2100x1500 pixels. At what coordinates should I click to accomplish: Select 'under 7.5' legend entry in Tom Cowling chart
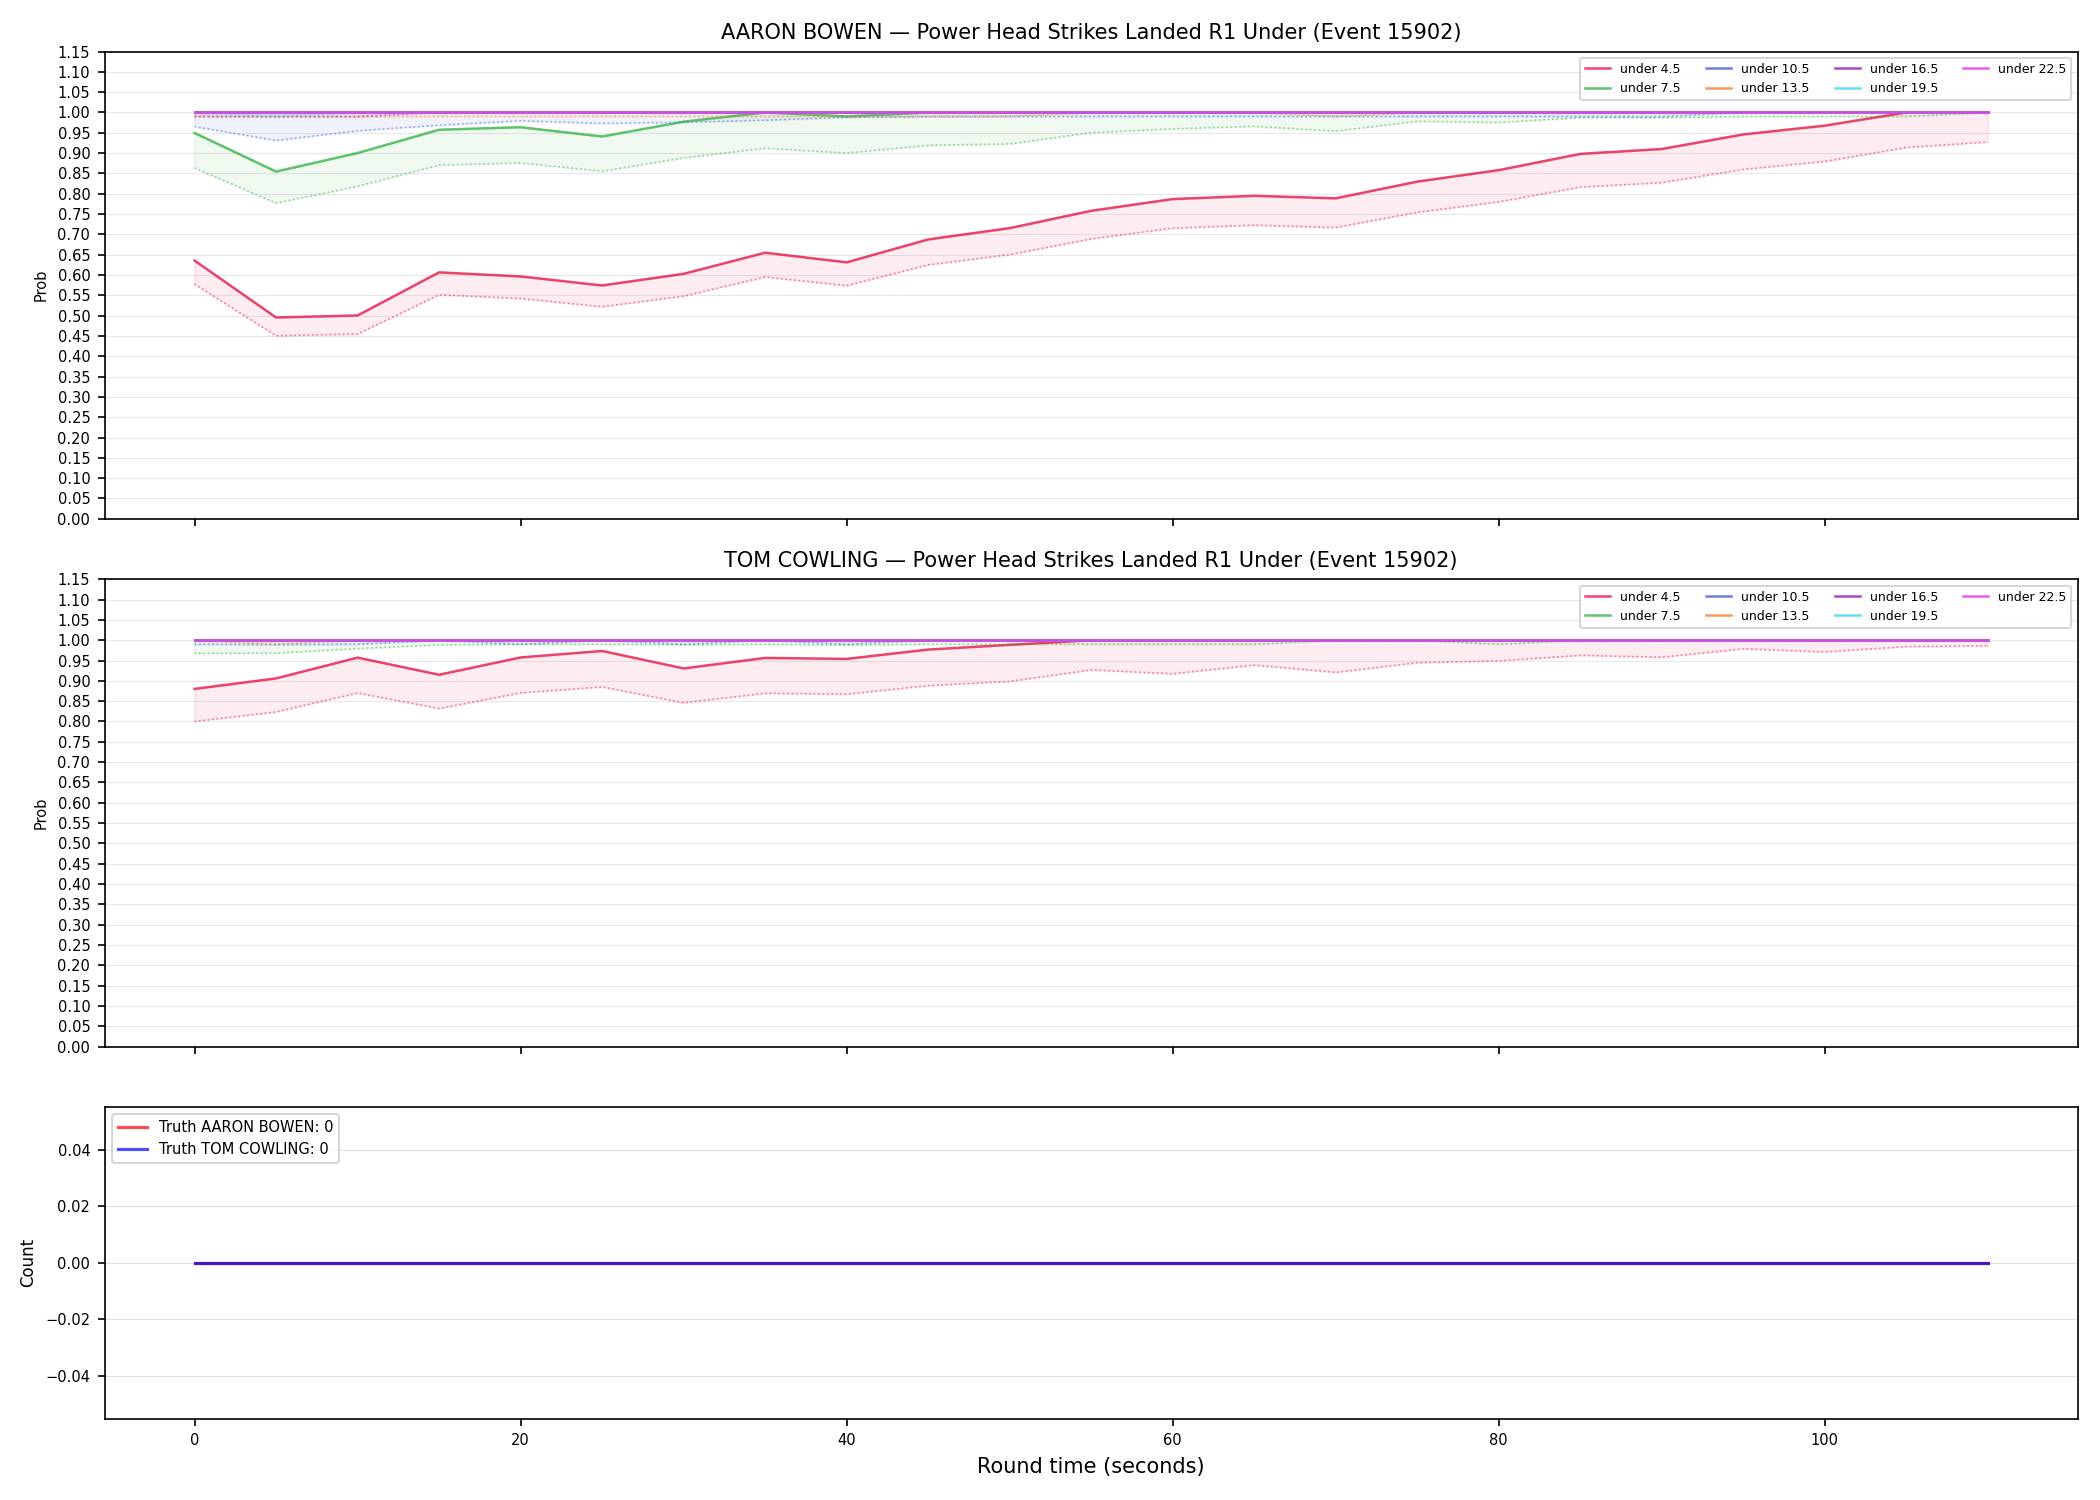tap(1632, 616)
